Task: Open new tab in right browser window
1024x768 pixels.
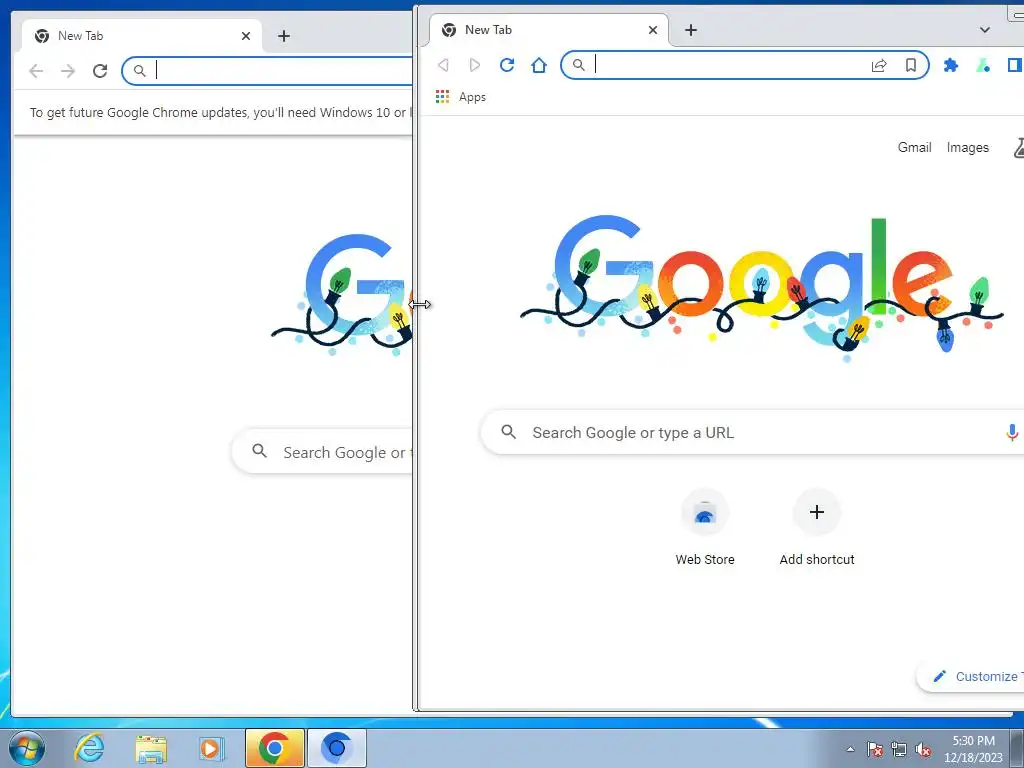Action: [691, 30]
